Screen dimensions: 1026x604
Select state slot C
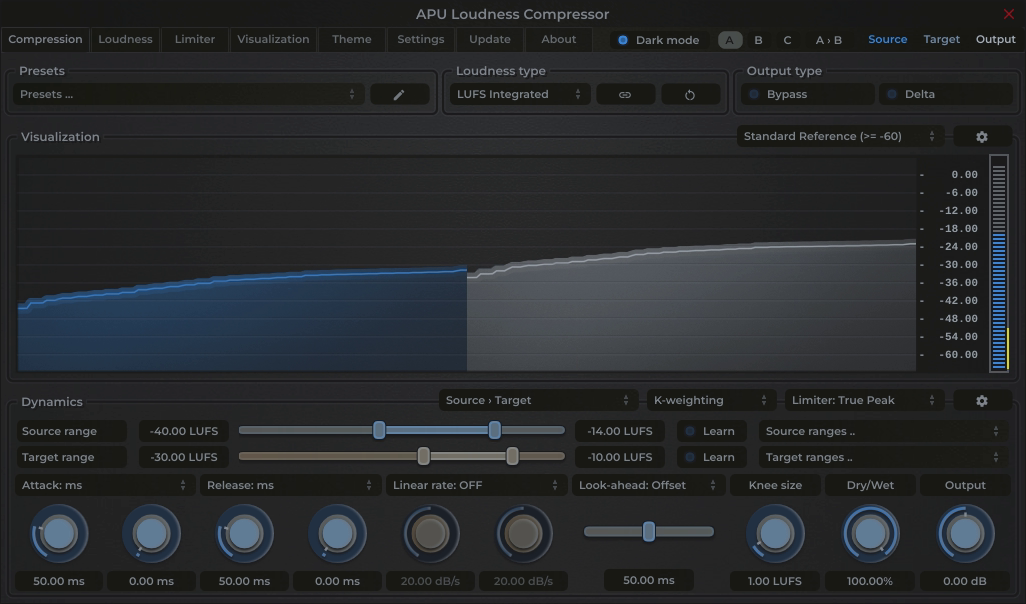click(787, 40)
